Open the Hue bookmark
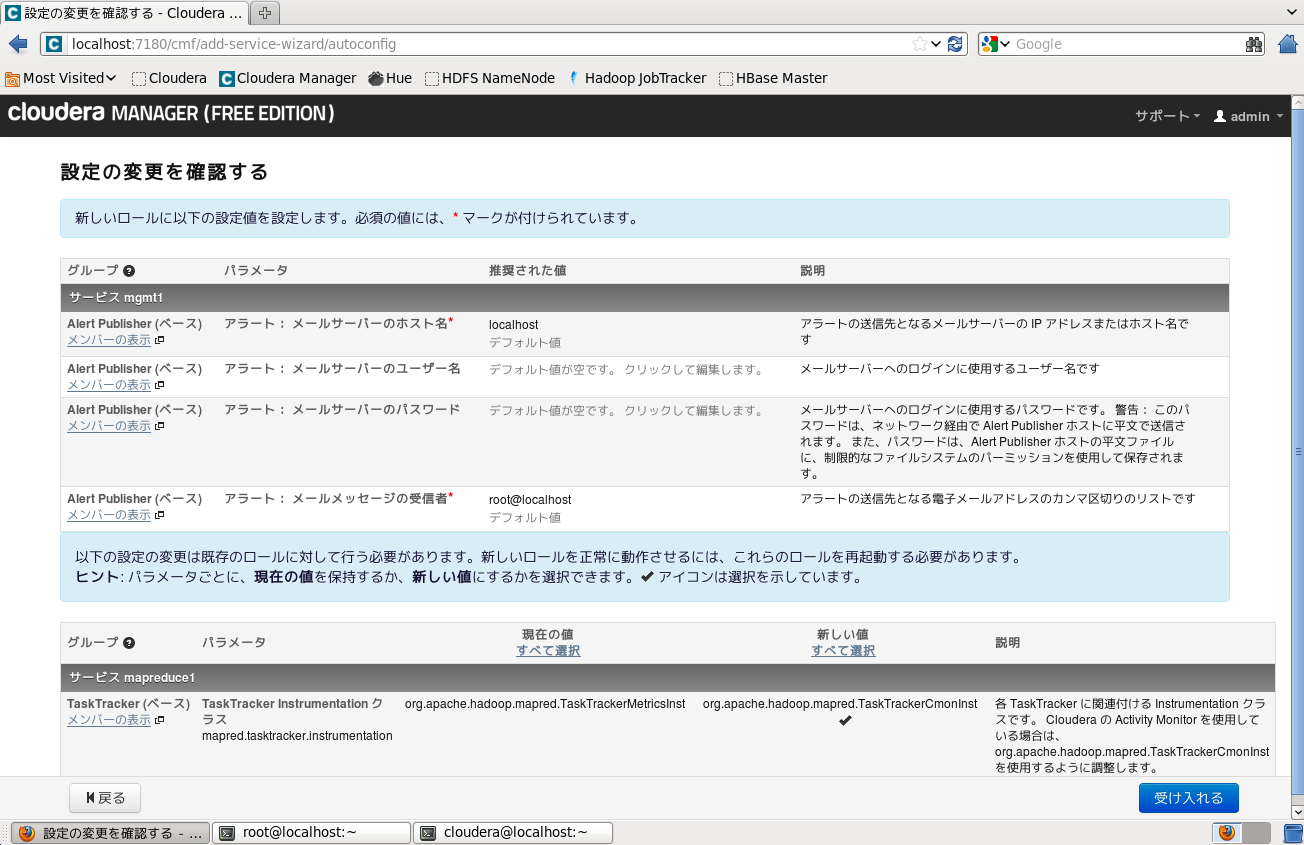The height and width of the screenshot is (845, 1304). (x=390, y=78)
